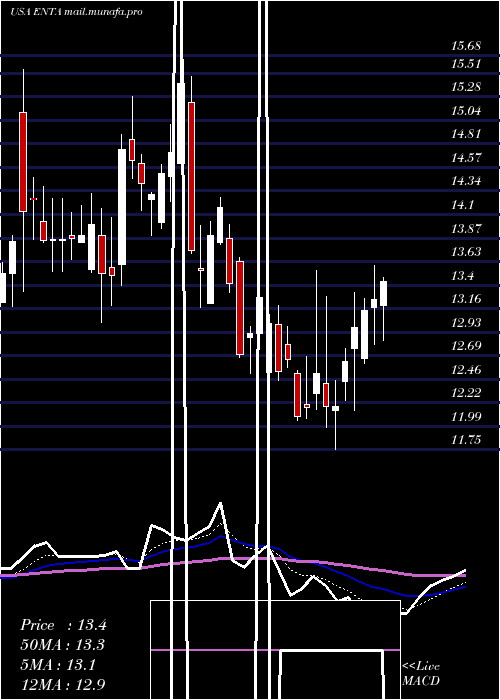Select the 12.46 price level label
The width and height of the screenshot is (500, 700).
(466, 369)
